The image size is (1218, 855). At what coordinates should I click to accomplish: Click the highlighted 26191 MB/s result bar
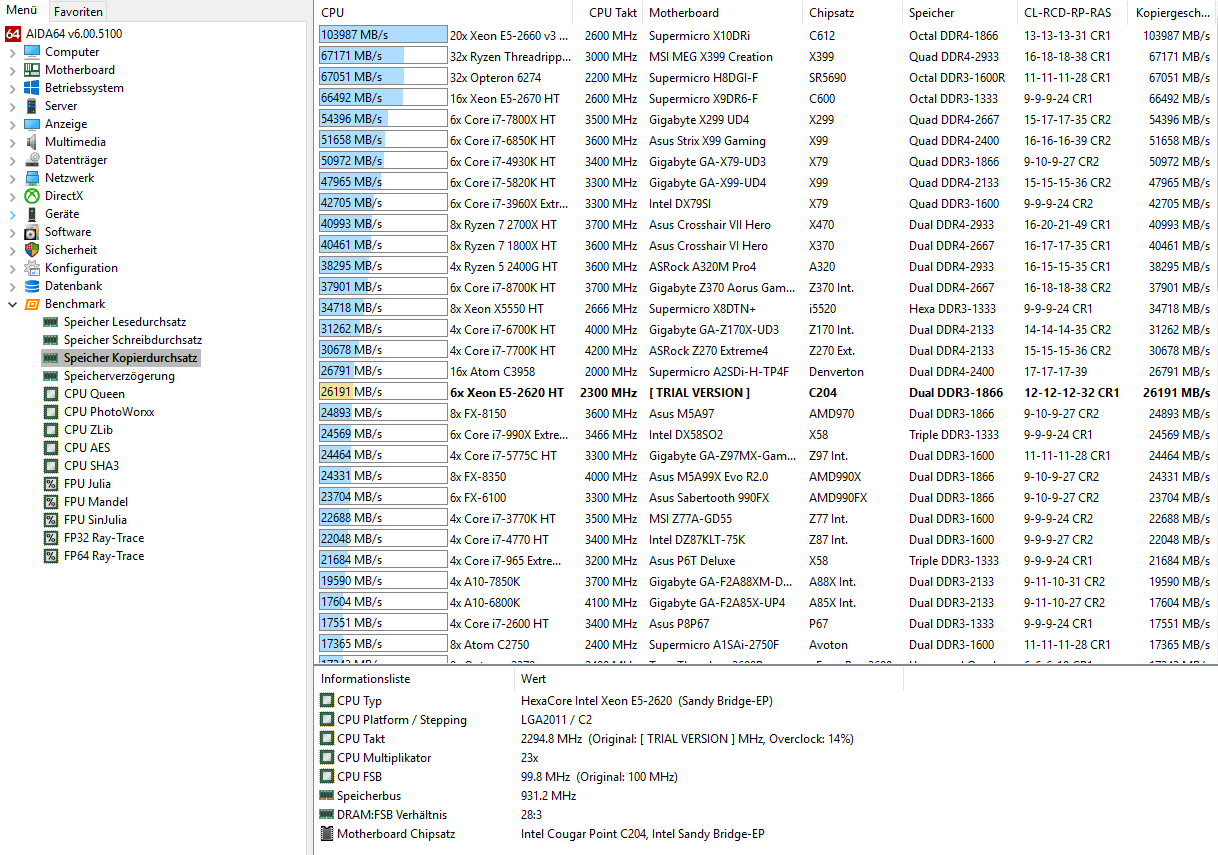pyautogui.click(x=383, y=392)
